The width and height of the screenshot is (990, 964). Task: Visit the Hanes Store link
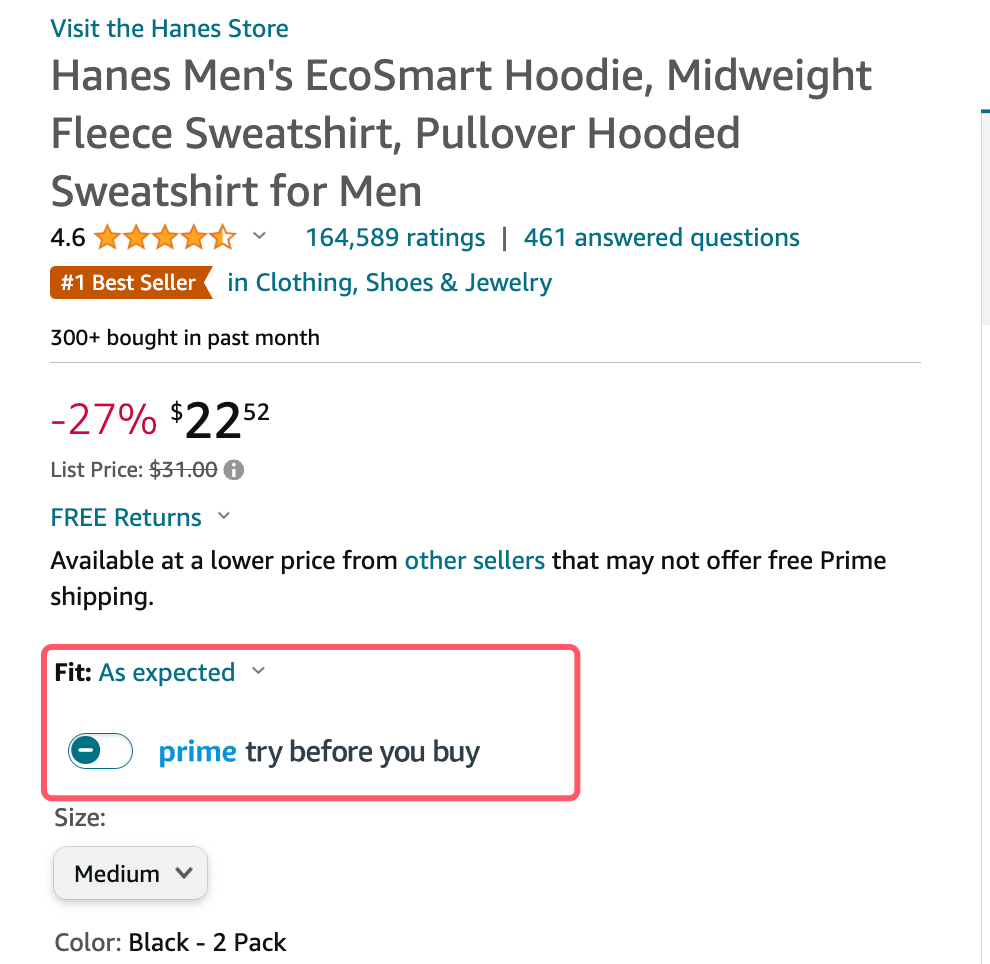tap(169, 28)
